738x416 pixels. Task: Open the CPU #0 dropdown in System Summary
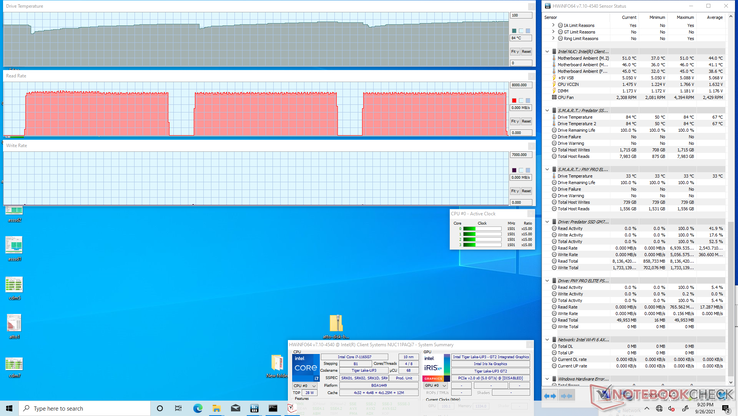305,386
